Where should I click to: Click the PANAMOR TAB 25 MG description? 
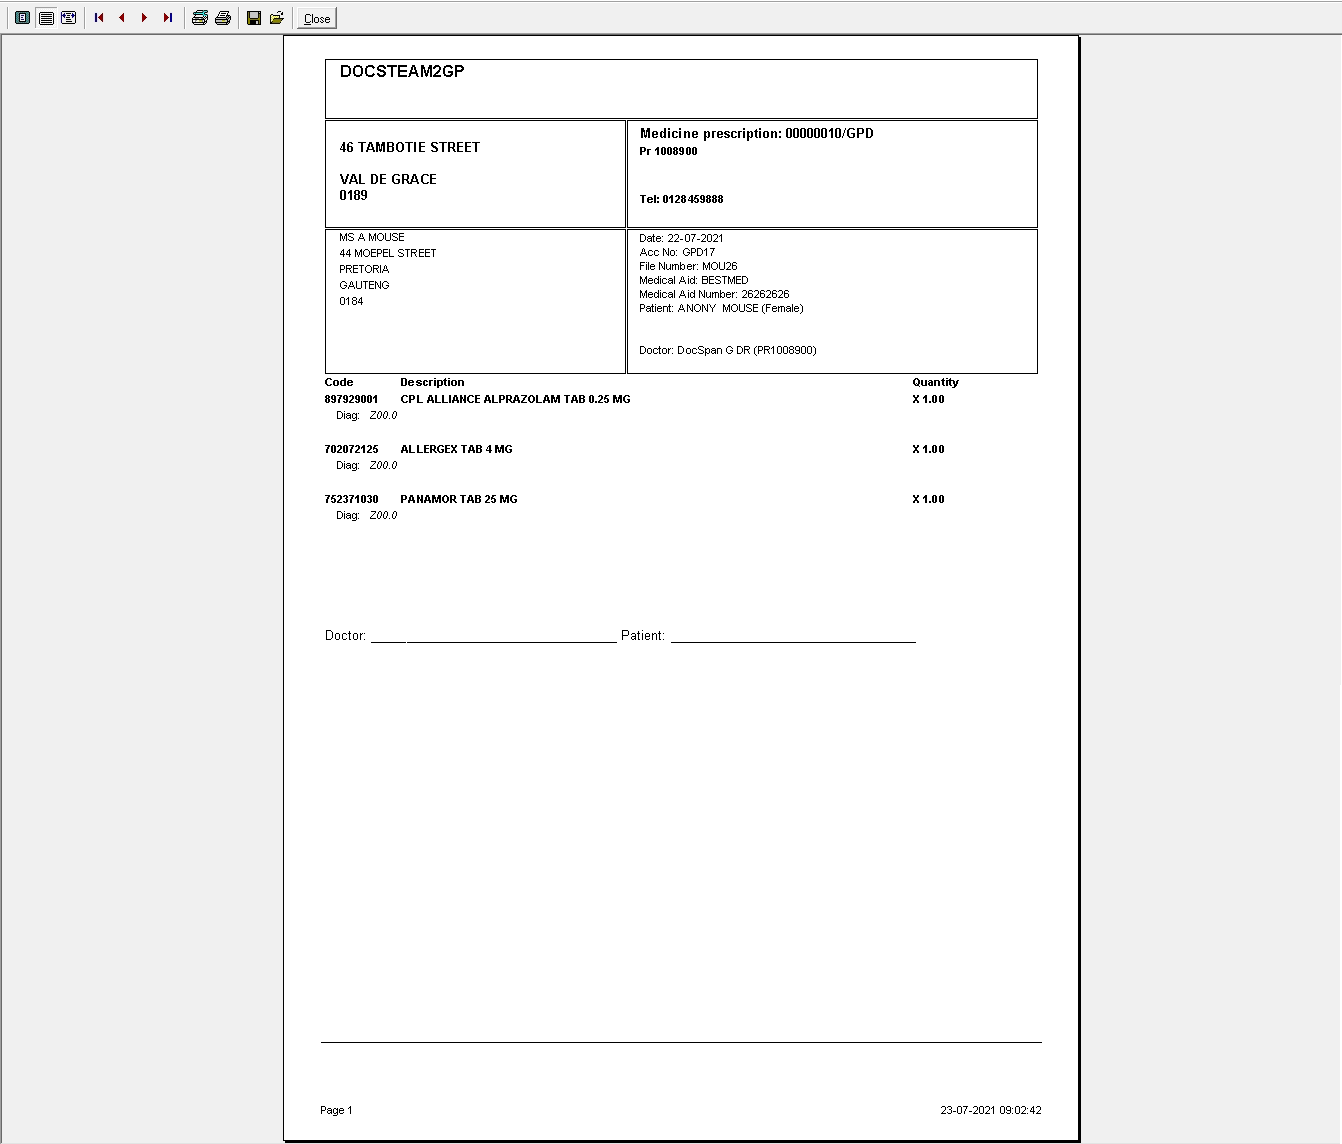[459, 499]
